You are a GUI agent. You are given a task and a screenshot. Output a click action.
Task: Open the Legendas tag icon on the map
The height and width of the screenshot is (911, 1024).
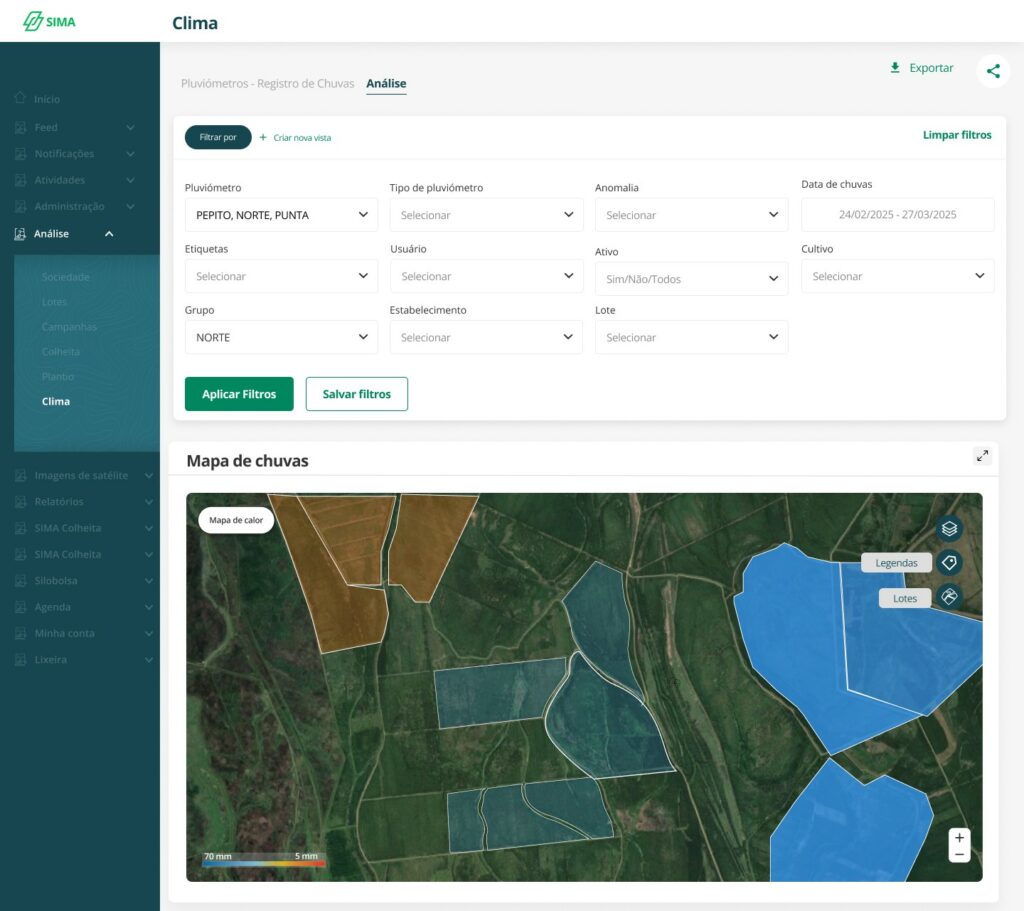pos(949,563)
